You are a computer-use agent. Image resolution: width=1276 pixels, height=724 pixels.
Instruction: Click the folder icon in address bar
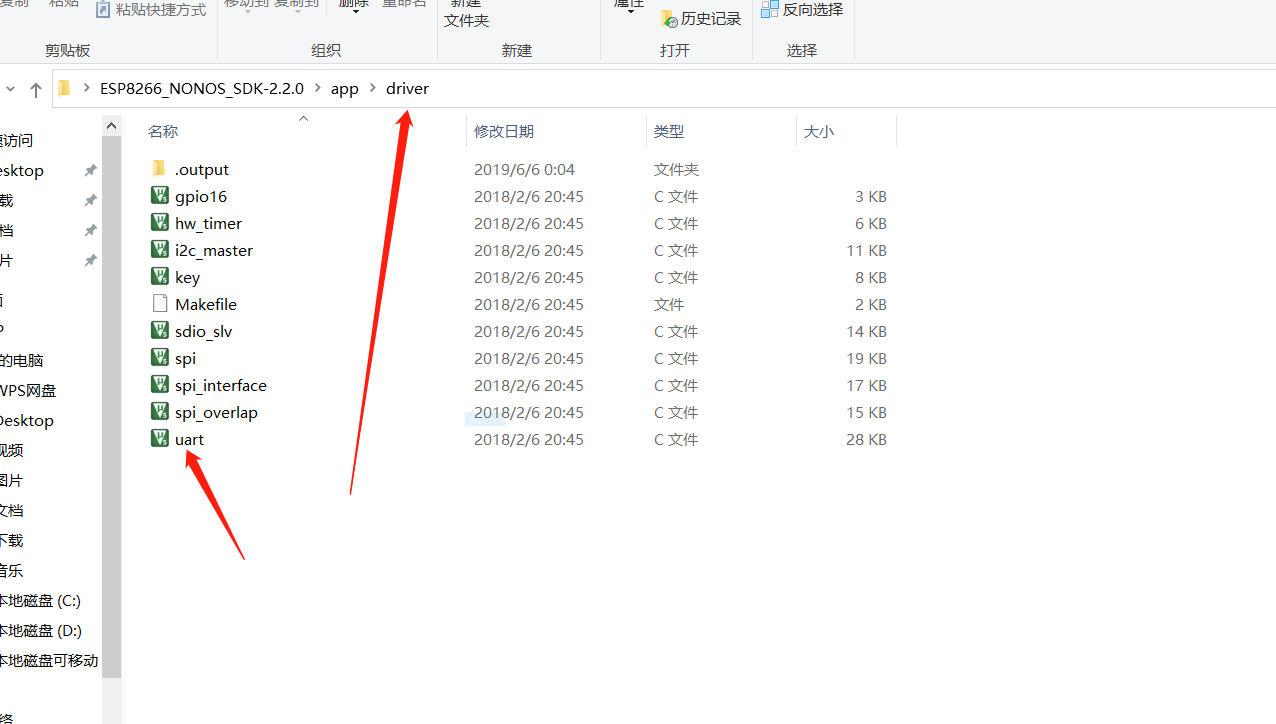(x=64, y=88)
